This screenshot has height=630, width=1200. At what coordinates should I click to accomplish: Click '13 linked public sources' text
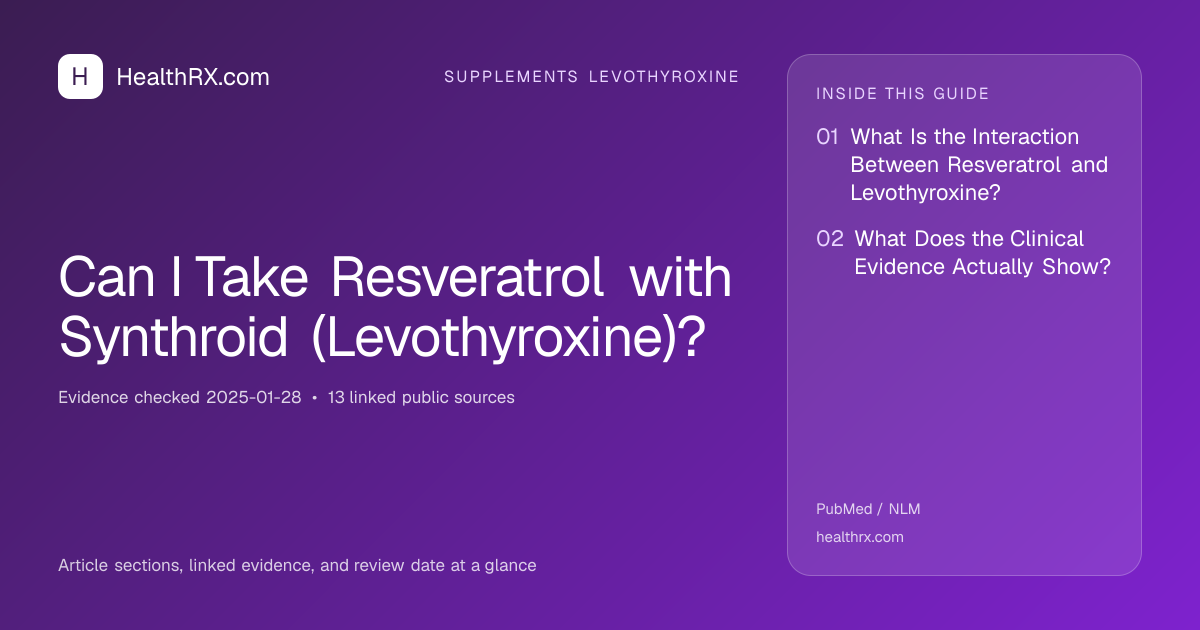pos(421,397)
